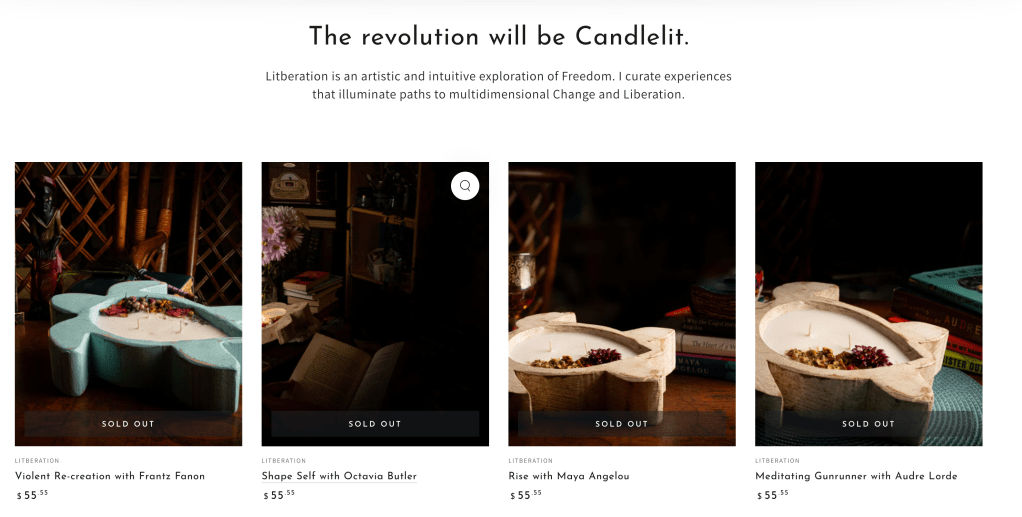Click Shape Self with Octavia Butler link
The width and height of the screenshot is (1022, 517).
click(x=339, y=476)
